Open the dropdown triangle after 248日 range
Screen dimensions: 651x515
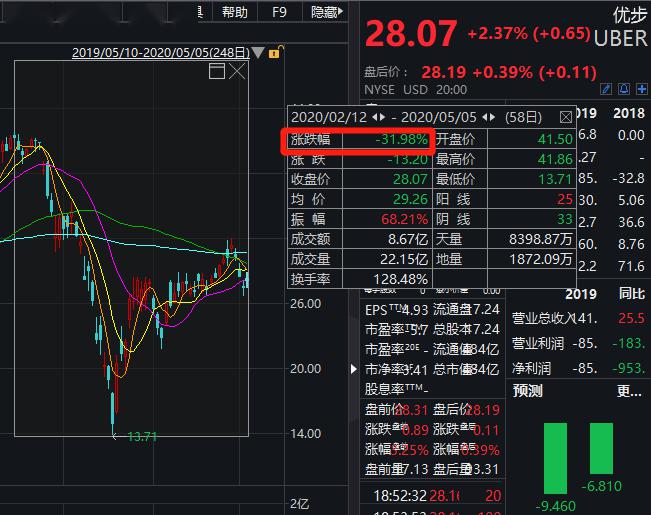point(258,53)
